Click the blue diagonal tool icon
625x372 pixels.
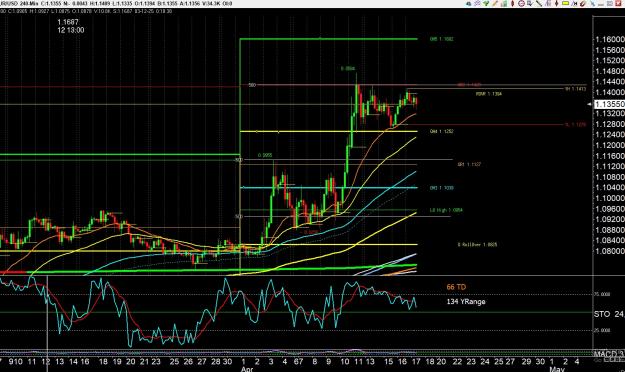coord(592,4)
